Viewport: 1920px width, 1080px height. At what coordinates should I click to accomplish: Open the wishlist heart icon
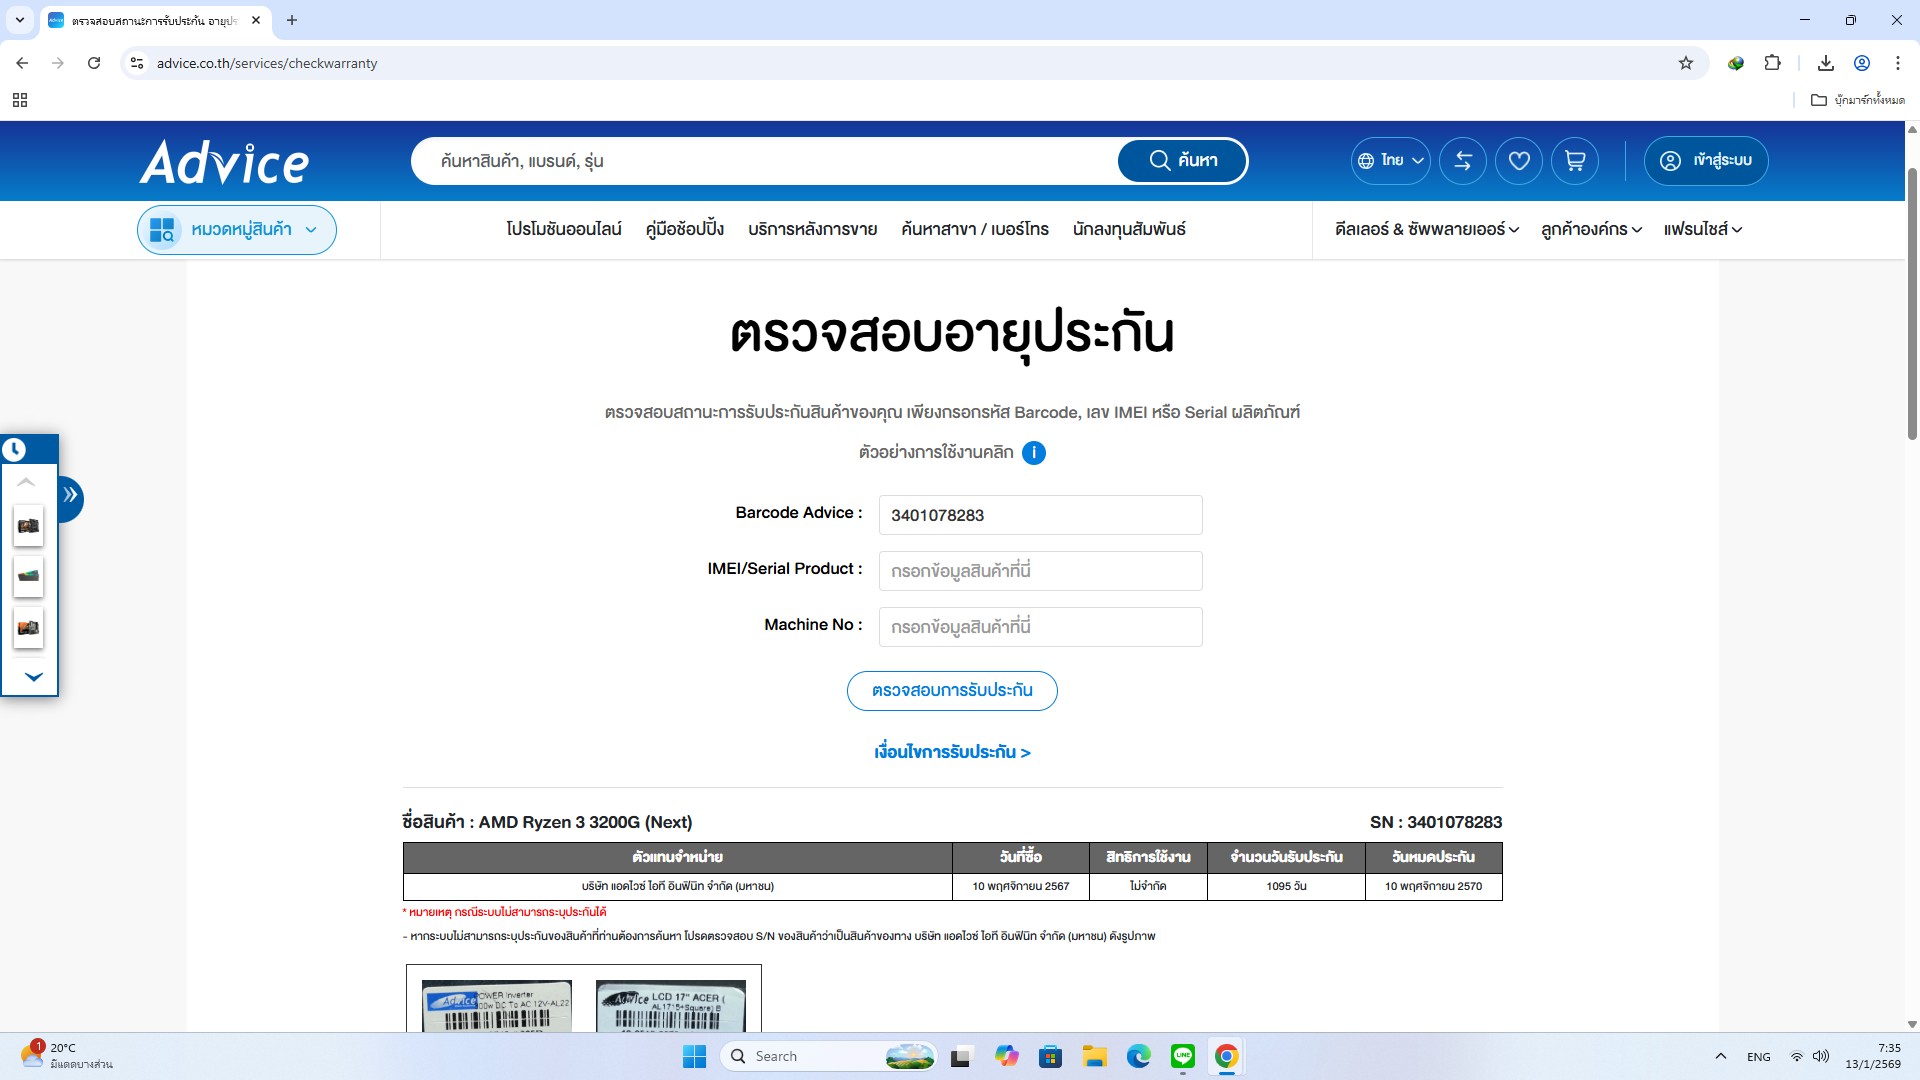[1518, 161]
